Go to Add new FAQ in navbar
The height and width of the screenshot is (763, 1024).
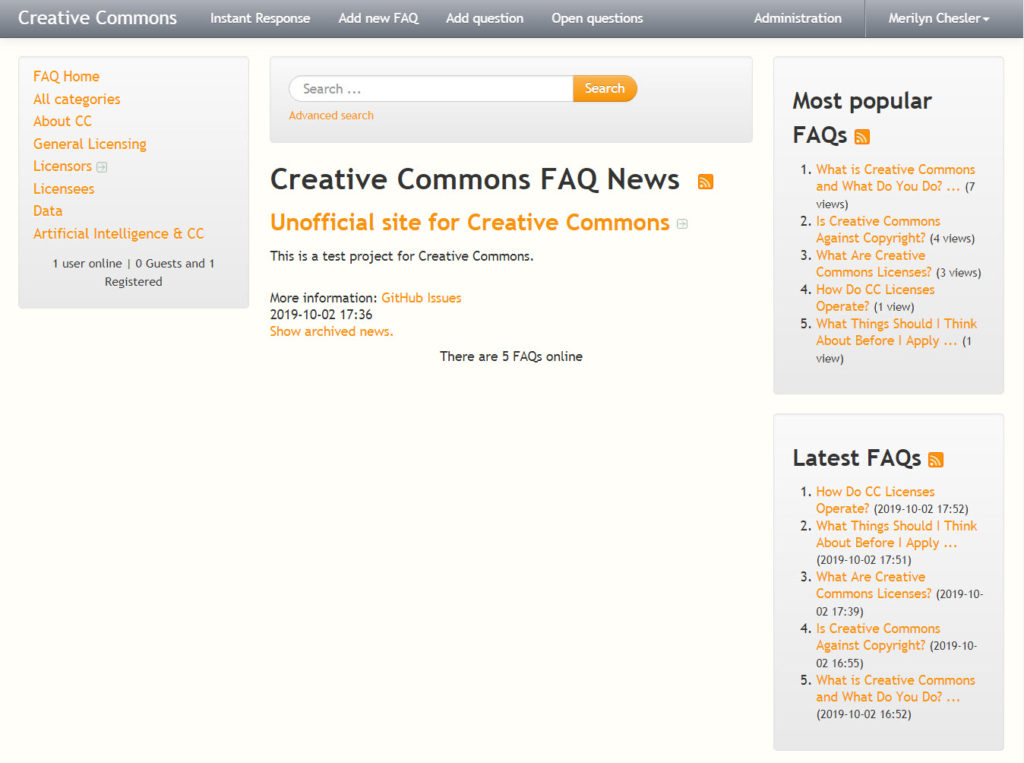(x=378, y=18)
